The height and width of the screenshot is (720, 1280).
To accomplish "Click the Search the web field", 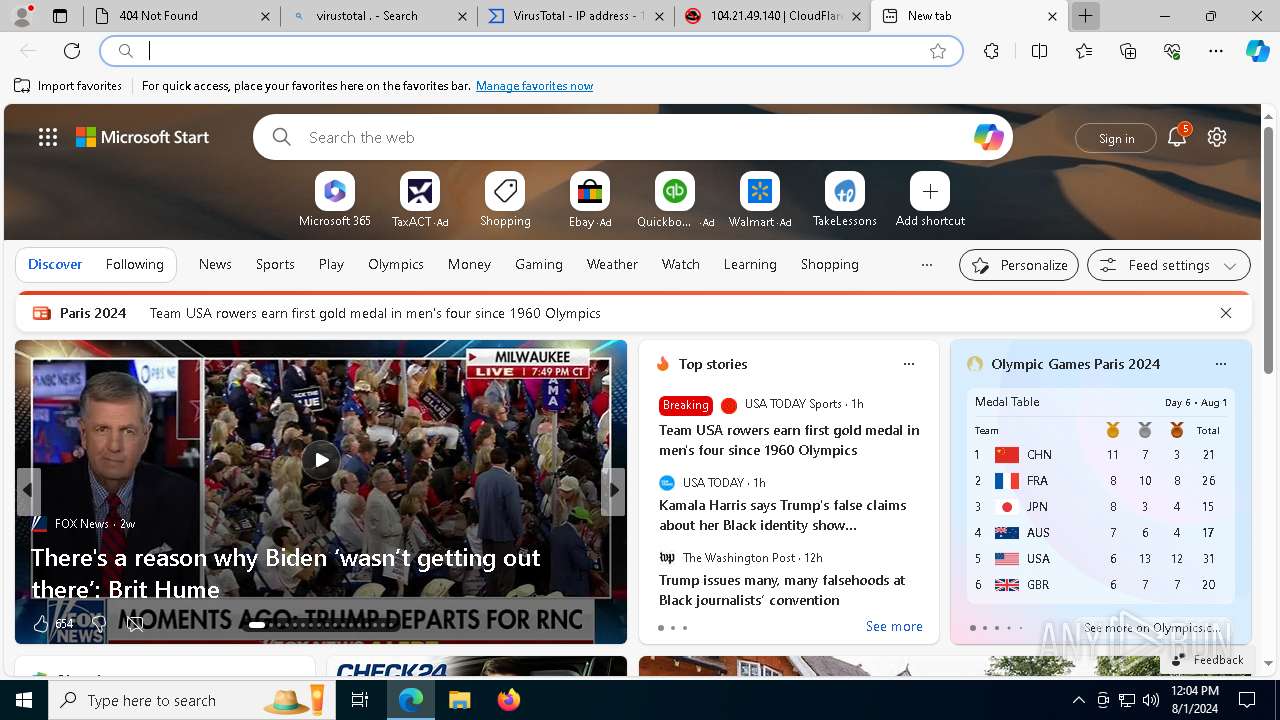I will click(633, 137).
